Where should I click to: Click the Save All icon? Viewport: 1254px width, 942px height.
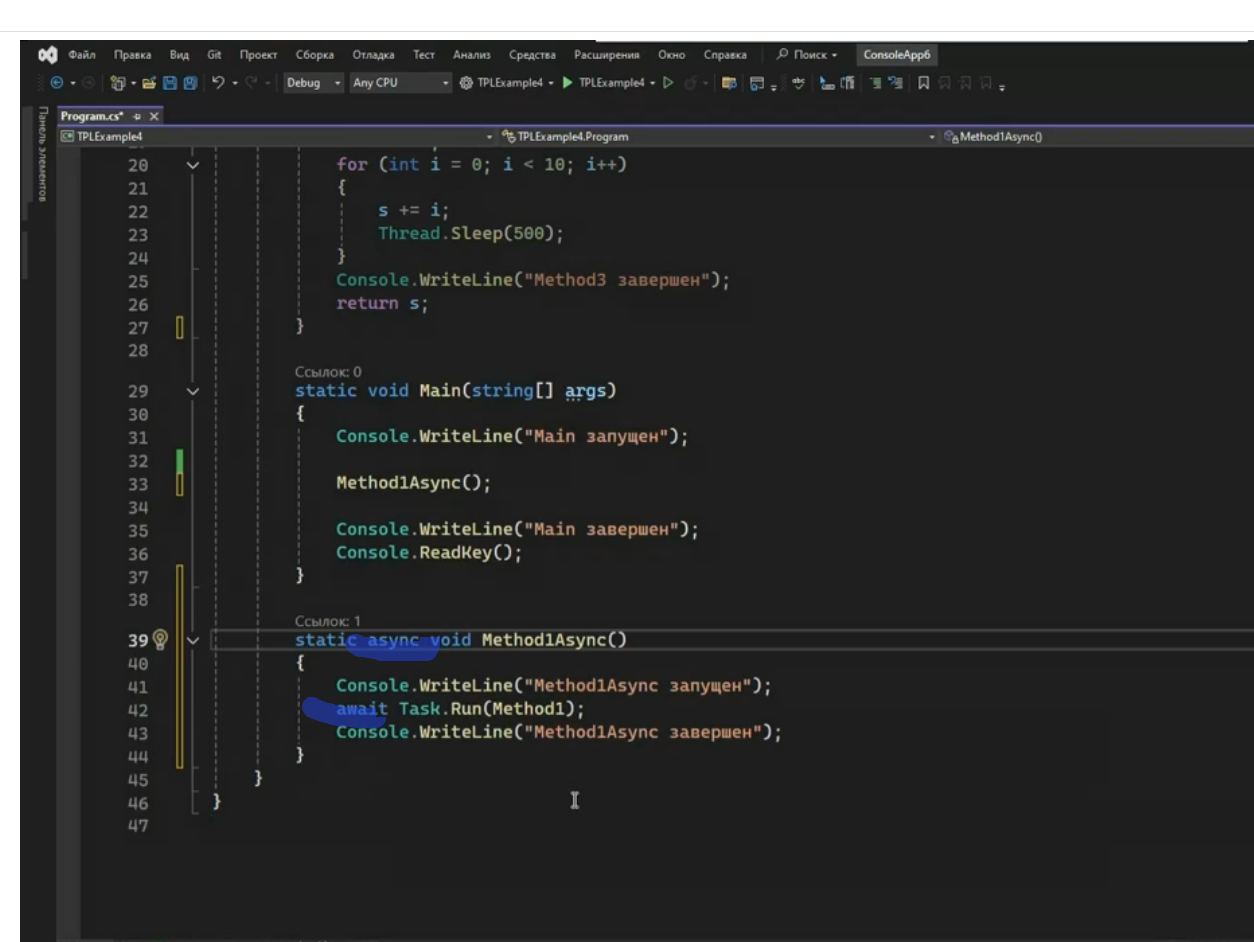190,83
